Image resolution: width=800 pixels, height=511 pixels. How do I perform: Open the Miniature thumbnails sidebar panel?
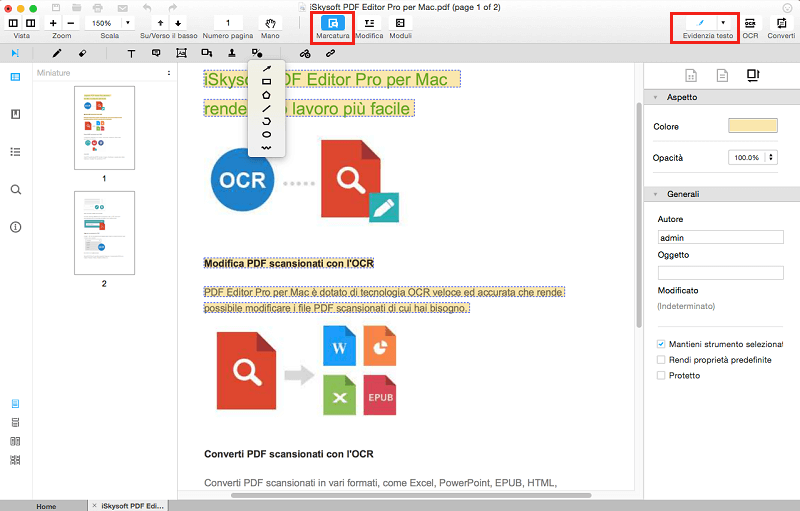pyautogui.click(x=15, y=77)
